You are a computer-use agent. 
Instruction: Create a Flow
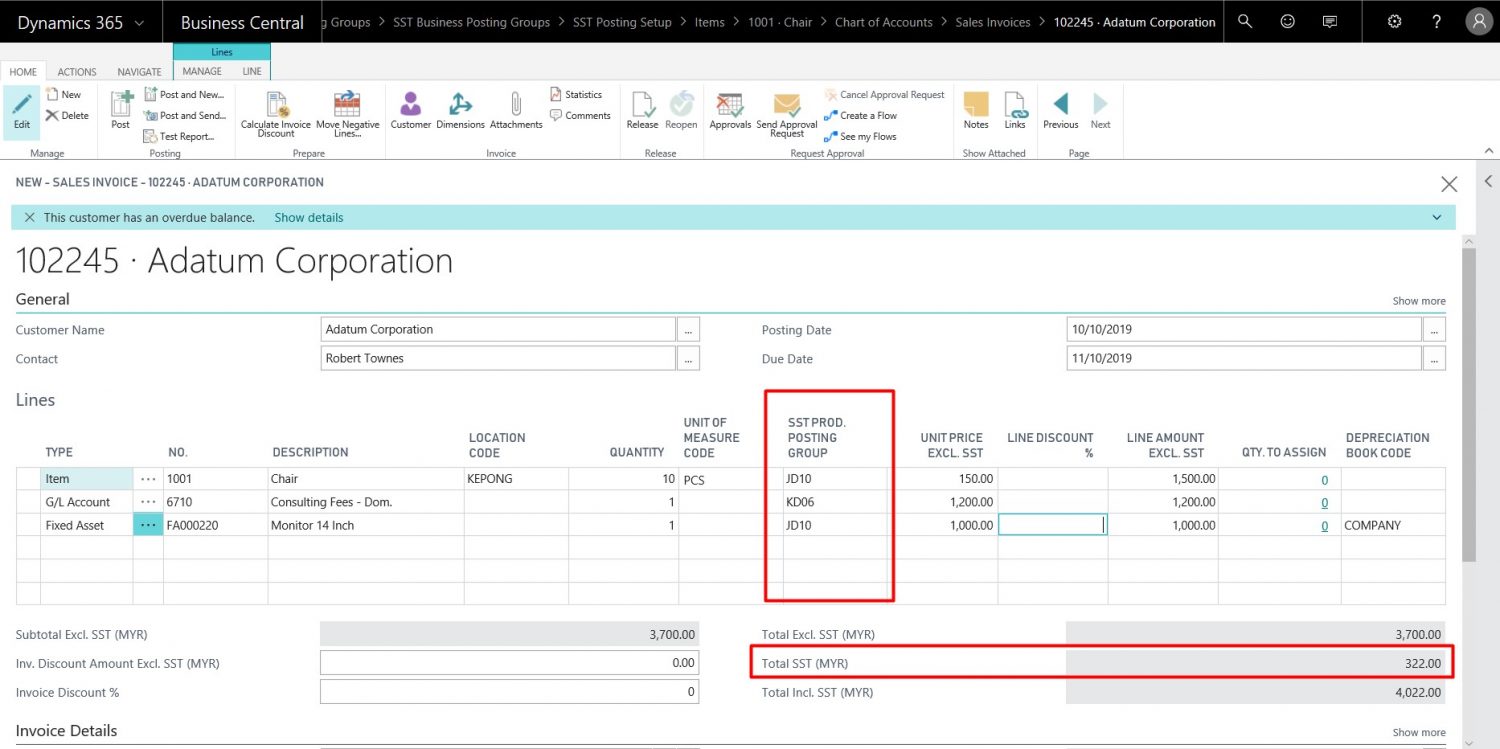[860, 116]
